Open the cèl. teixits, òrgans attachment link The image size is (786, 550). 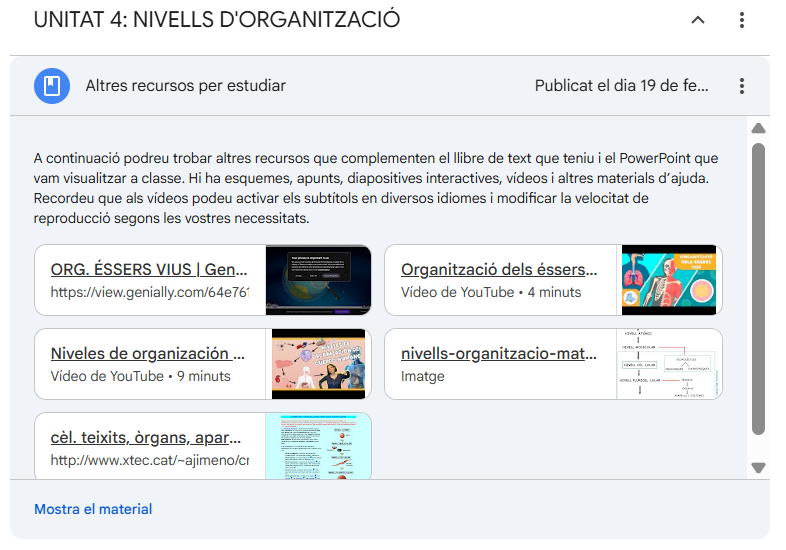145,437
